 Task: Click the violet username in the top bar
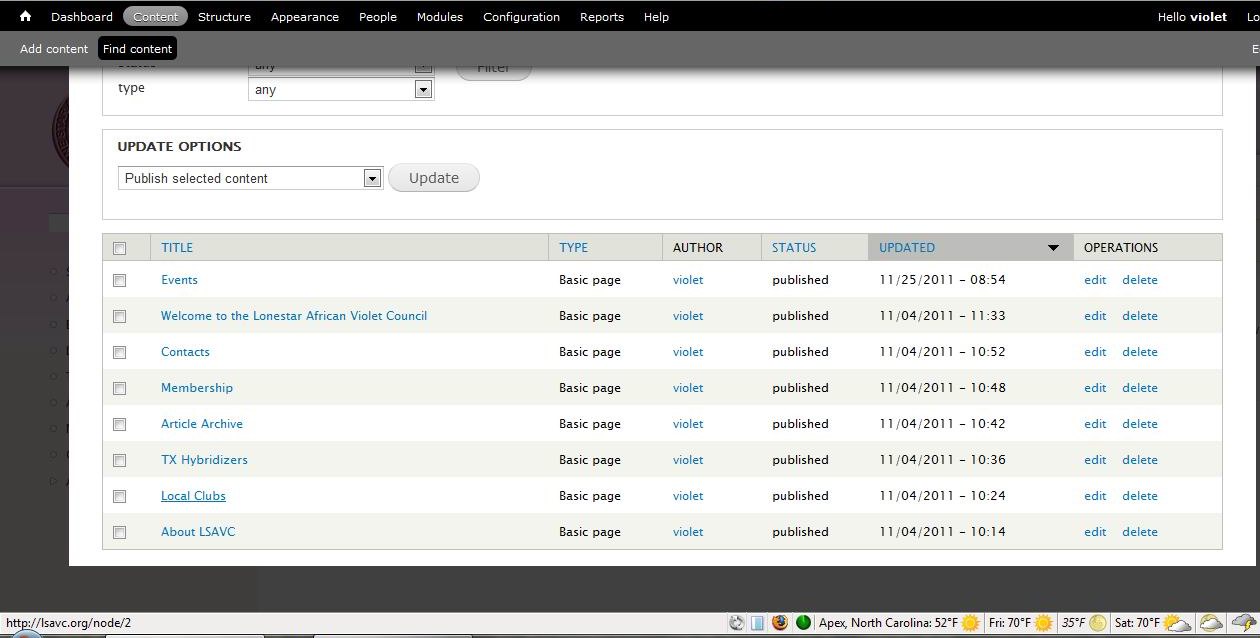click(x=1208, y=16)
